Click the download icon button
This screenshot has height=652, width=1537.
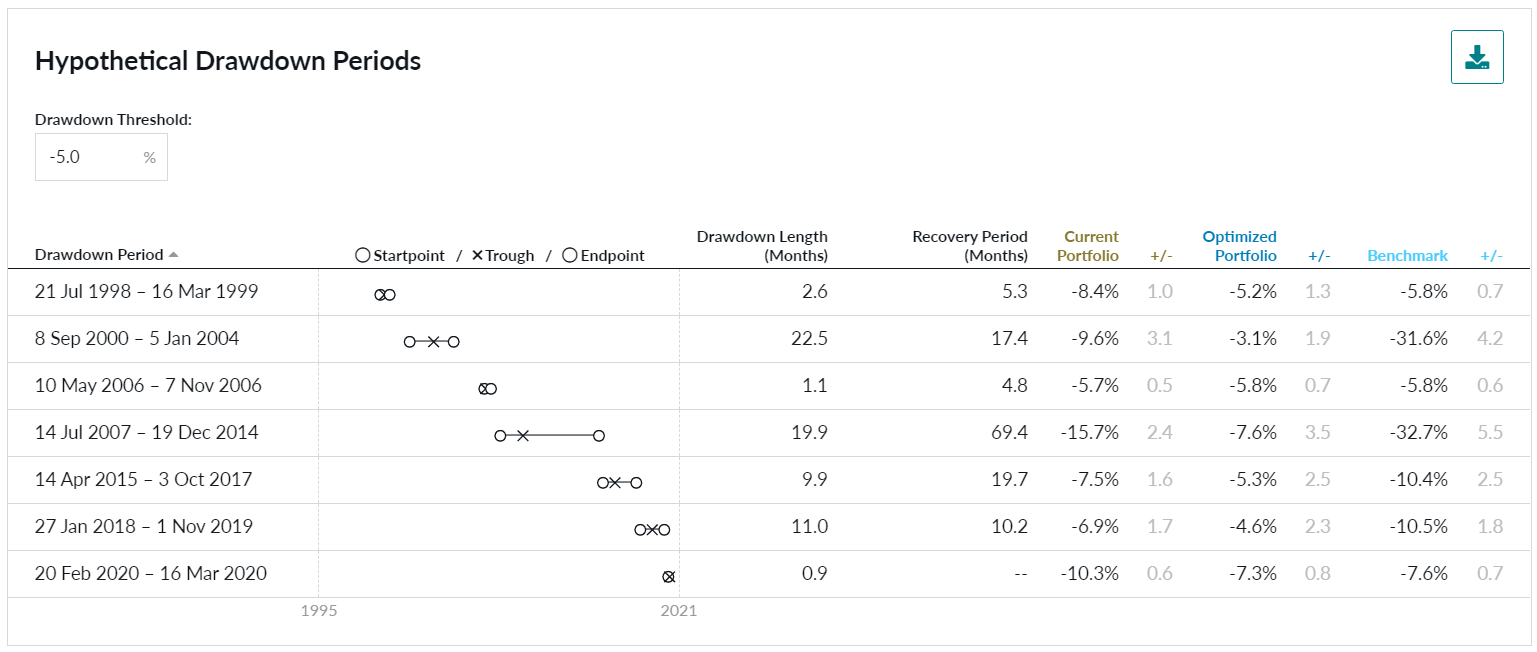click(x=1477, y=58)
